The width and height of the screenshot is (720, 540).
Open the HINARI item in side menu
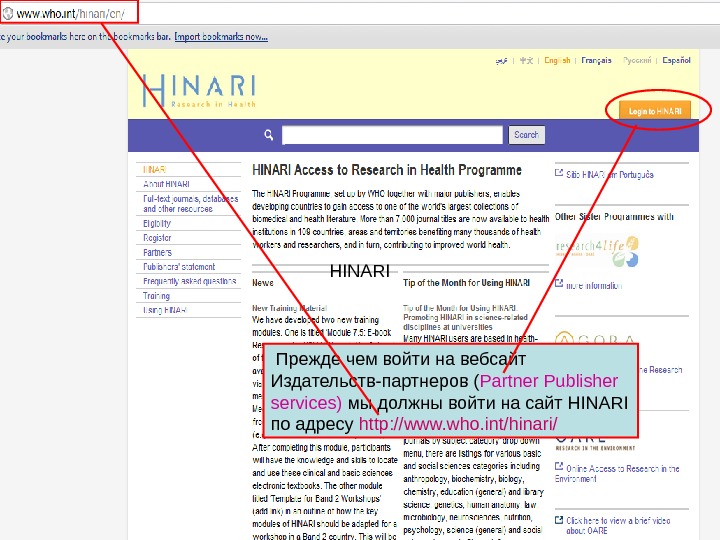[154, 169]
